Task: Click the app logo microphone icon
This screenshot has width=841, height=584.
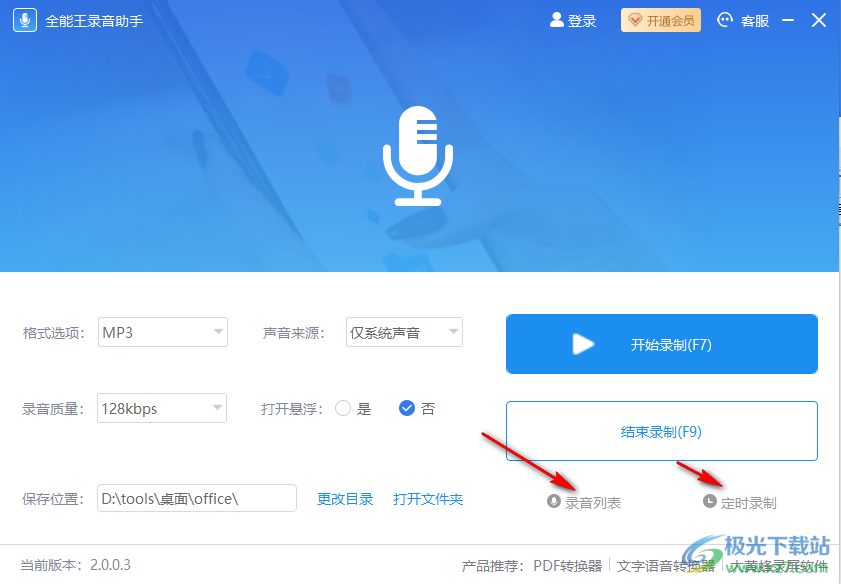Action: pos(24,19)
